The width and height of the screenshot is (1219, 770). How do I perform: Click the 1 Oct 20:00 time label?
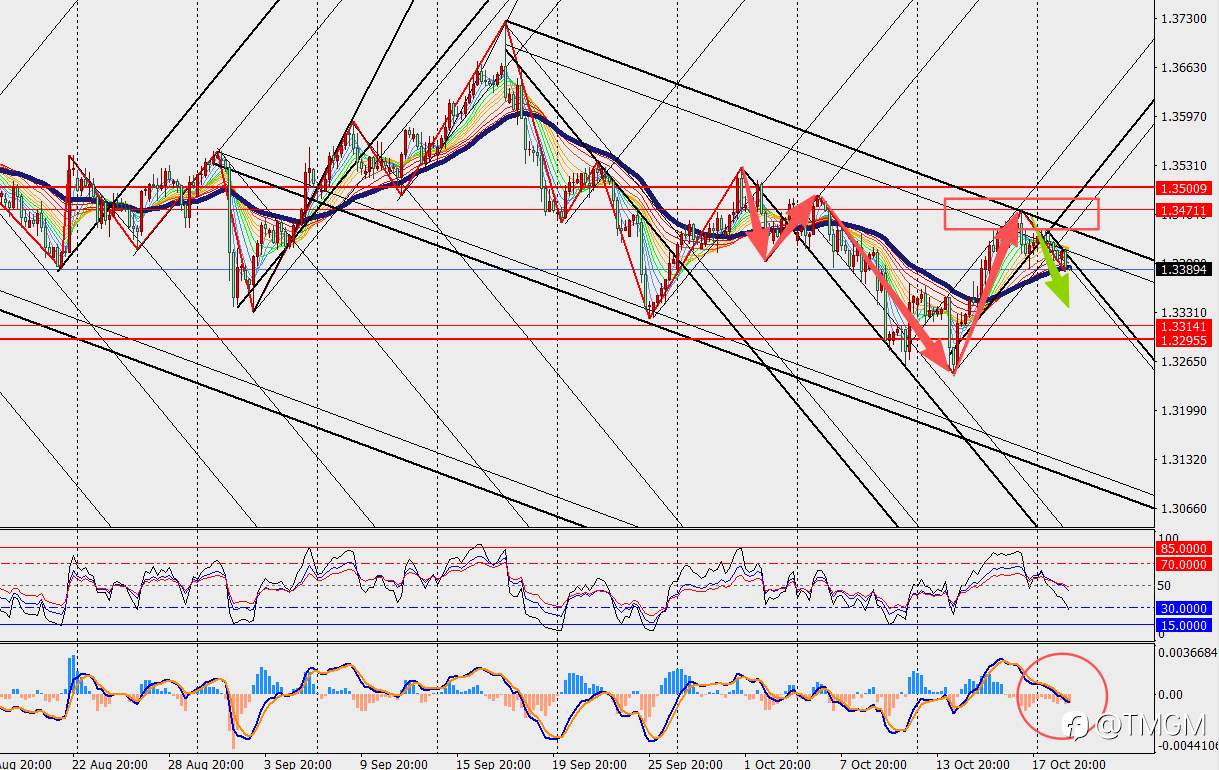coord(777,763)
